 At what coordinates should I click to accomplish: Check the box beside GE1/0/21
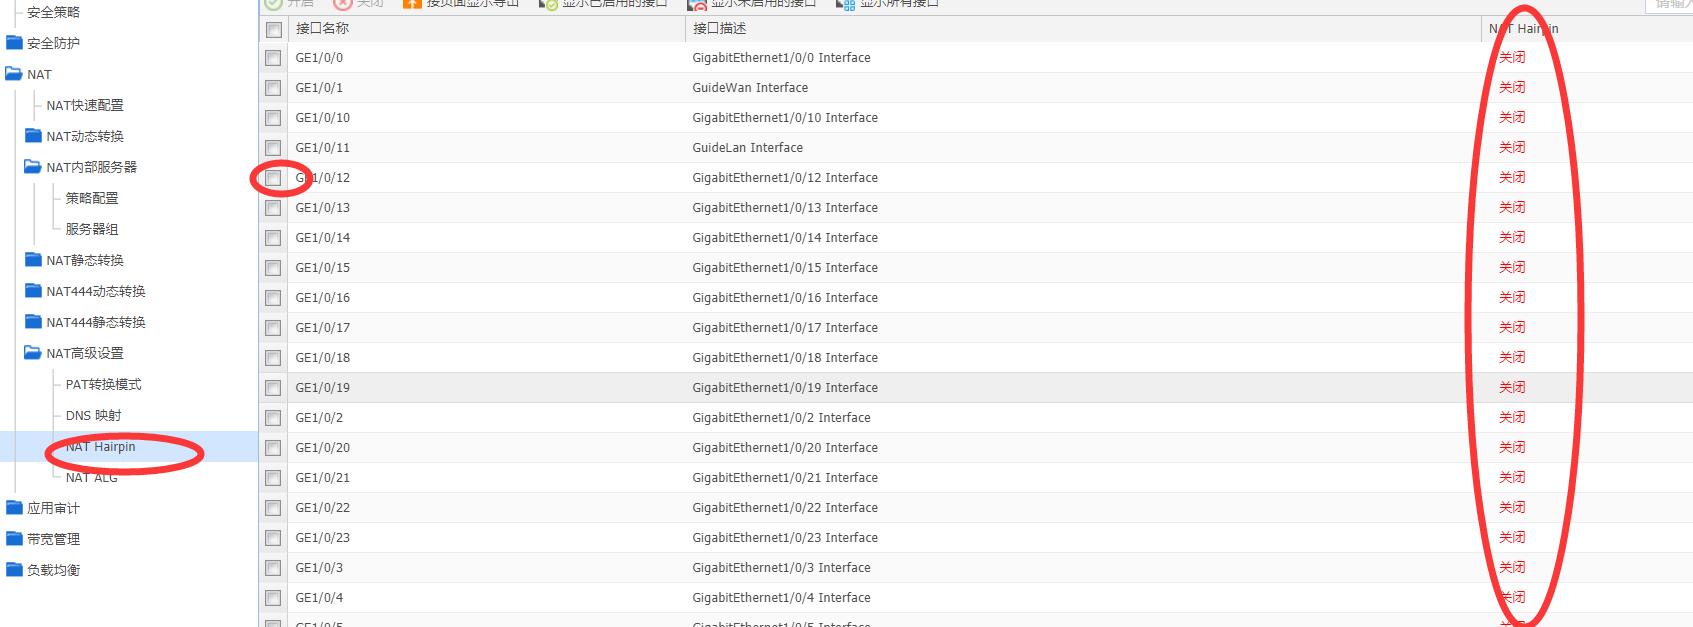[273, 478]
